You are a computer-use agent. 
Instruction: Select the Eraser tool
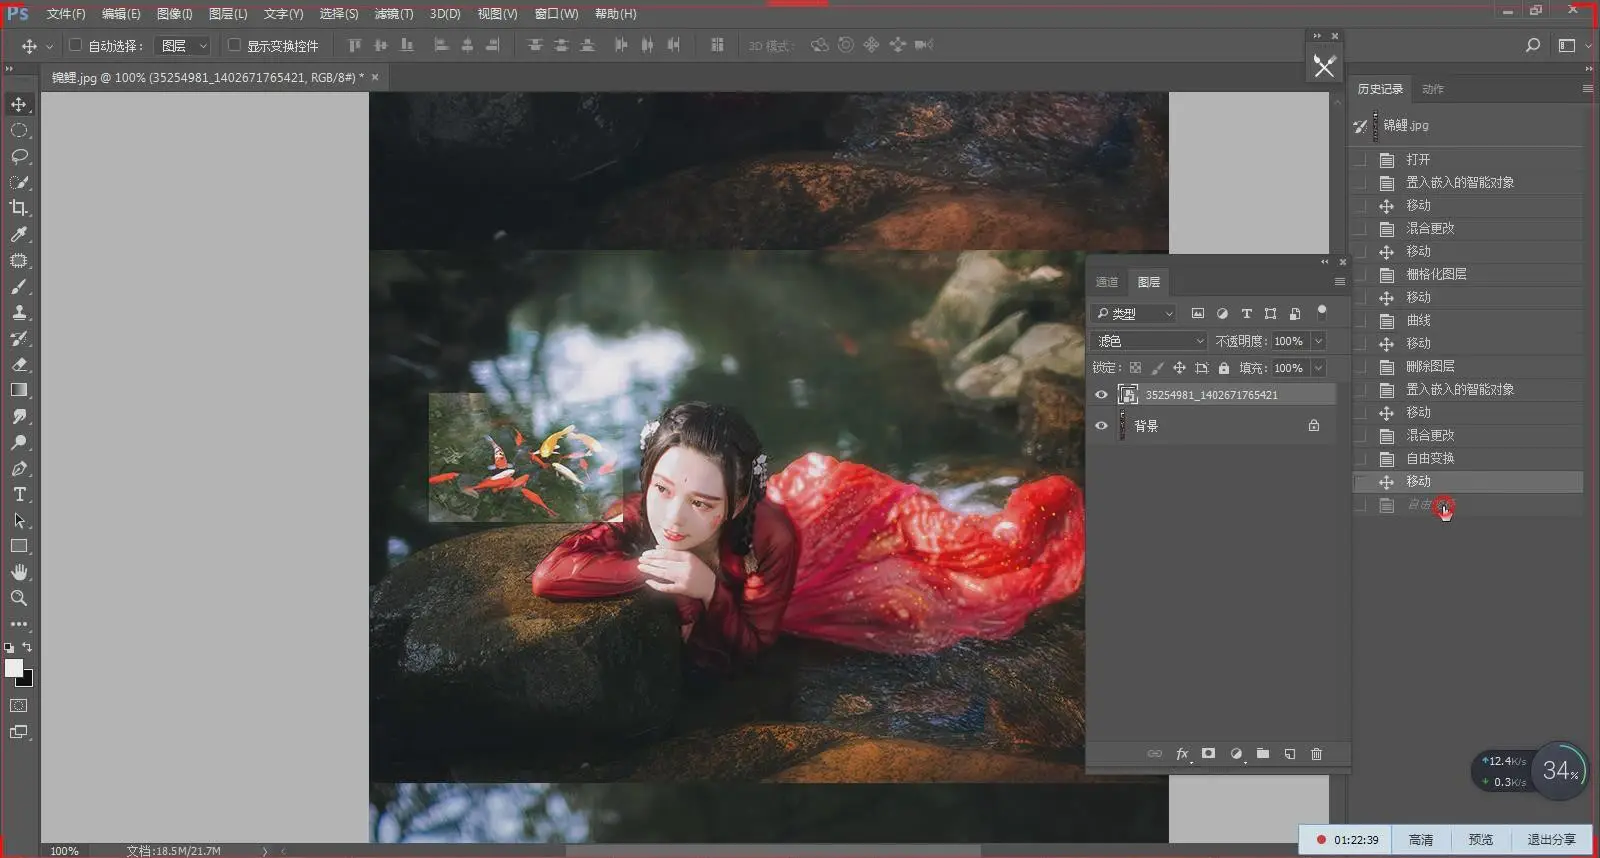[x=19, y=364]
